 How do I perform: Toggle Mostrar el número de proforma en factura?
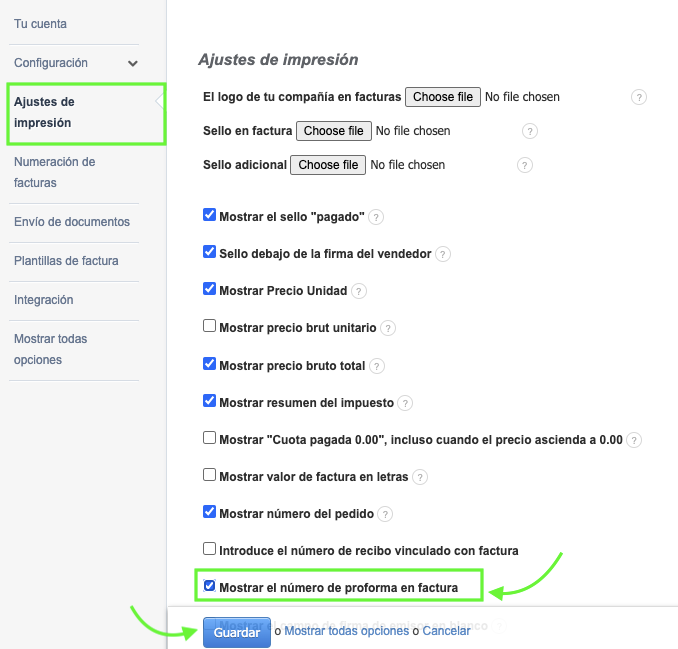(x=209, y=586)
